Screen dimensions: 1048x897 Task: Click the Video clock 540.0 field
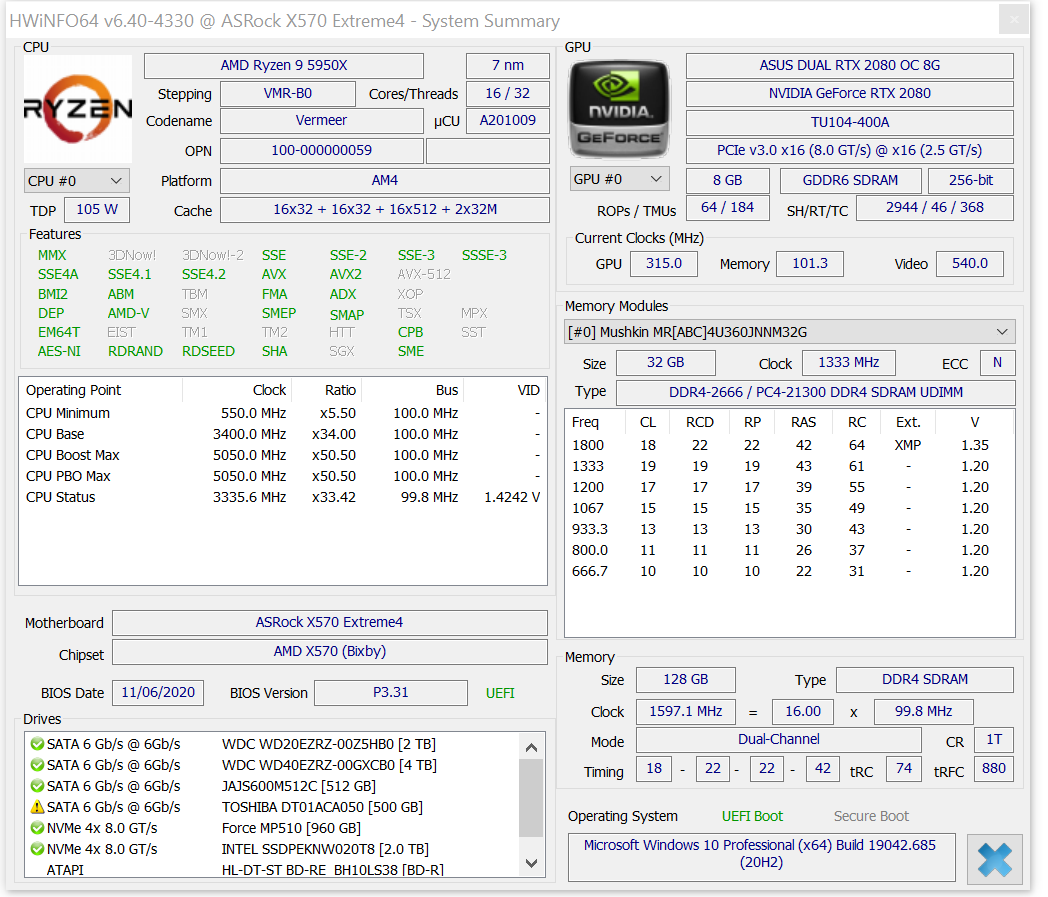click(970, 263)
